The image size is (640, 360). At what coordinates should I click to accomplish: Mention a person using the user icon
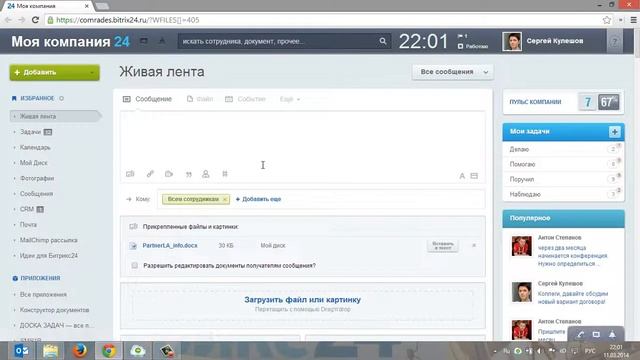pyautogui.click(x=206, y=174)
